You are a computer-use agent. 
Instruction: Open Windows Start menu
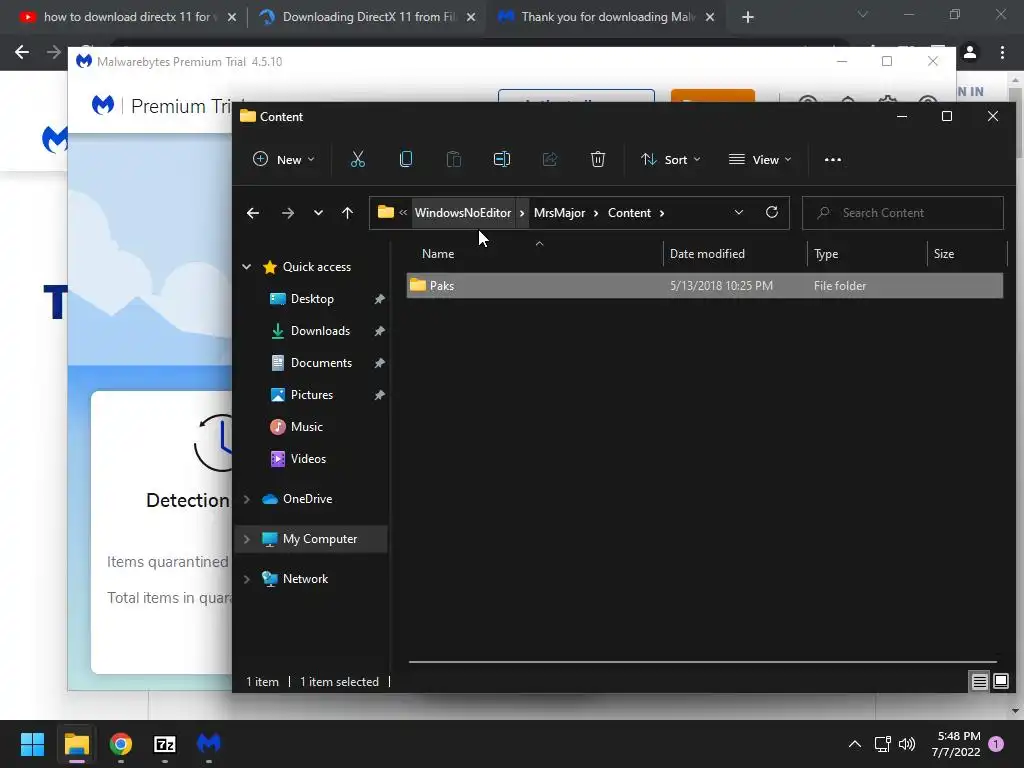[x=32, y=744]
